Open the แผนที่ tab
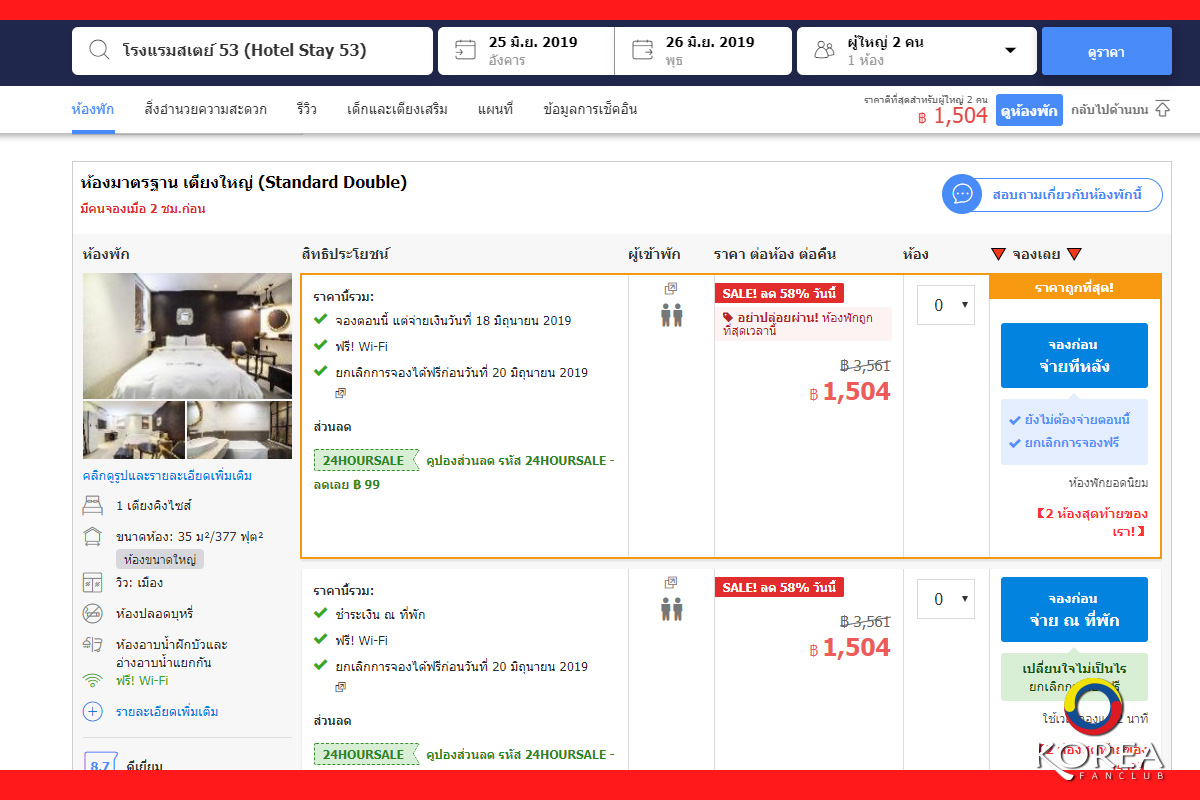The image size is (1200, 800). 495,109
